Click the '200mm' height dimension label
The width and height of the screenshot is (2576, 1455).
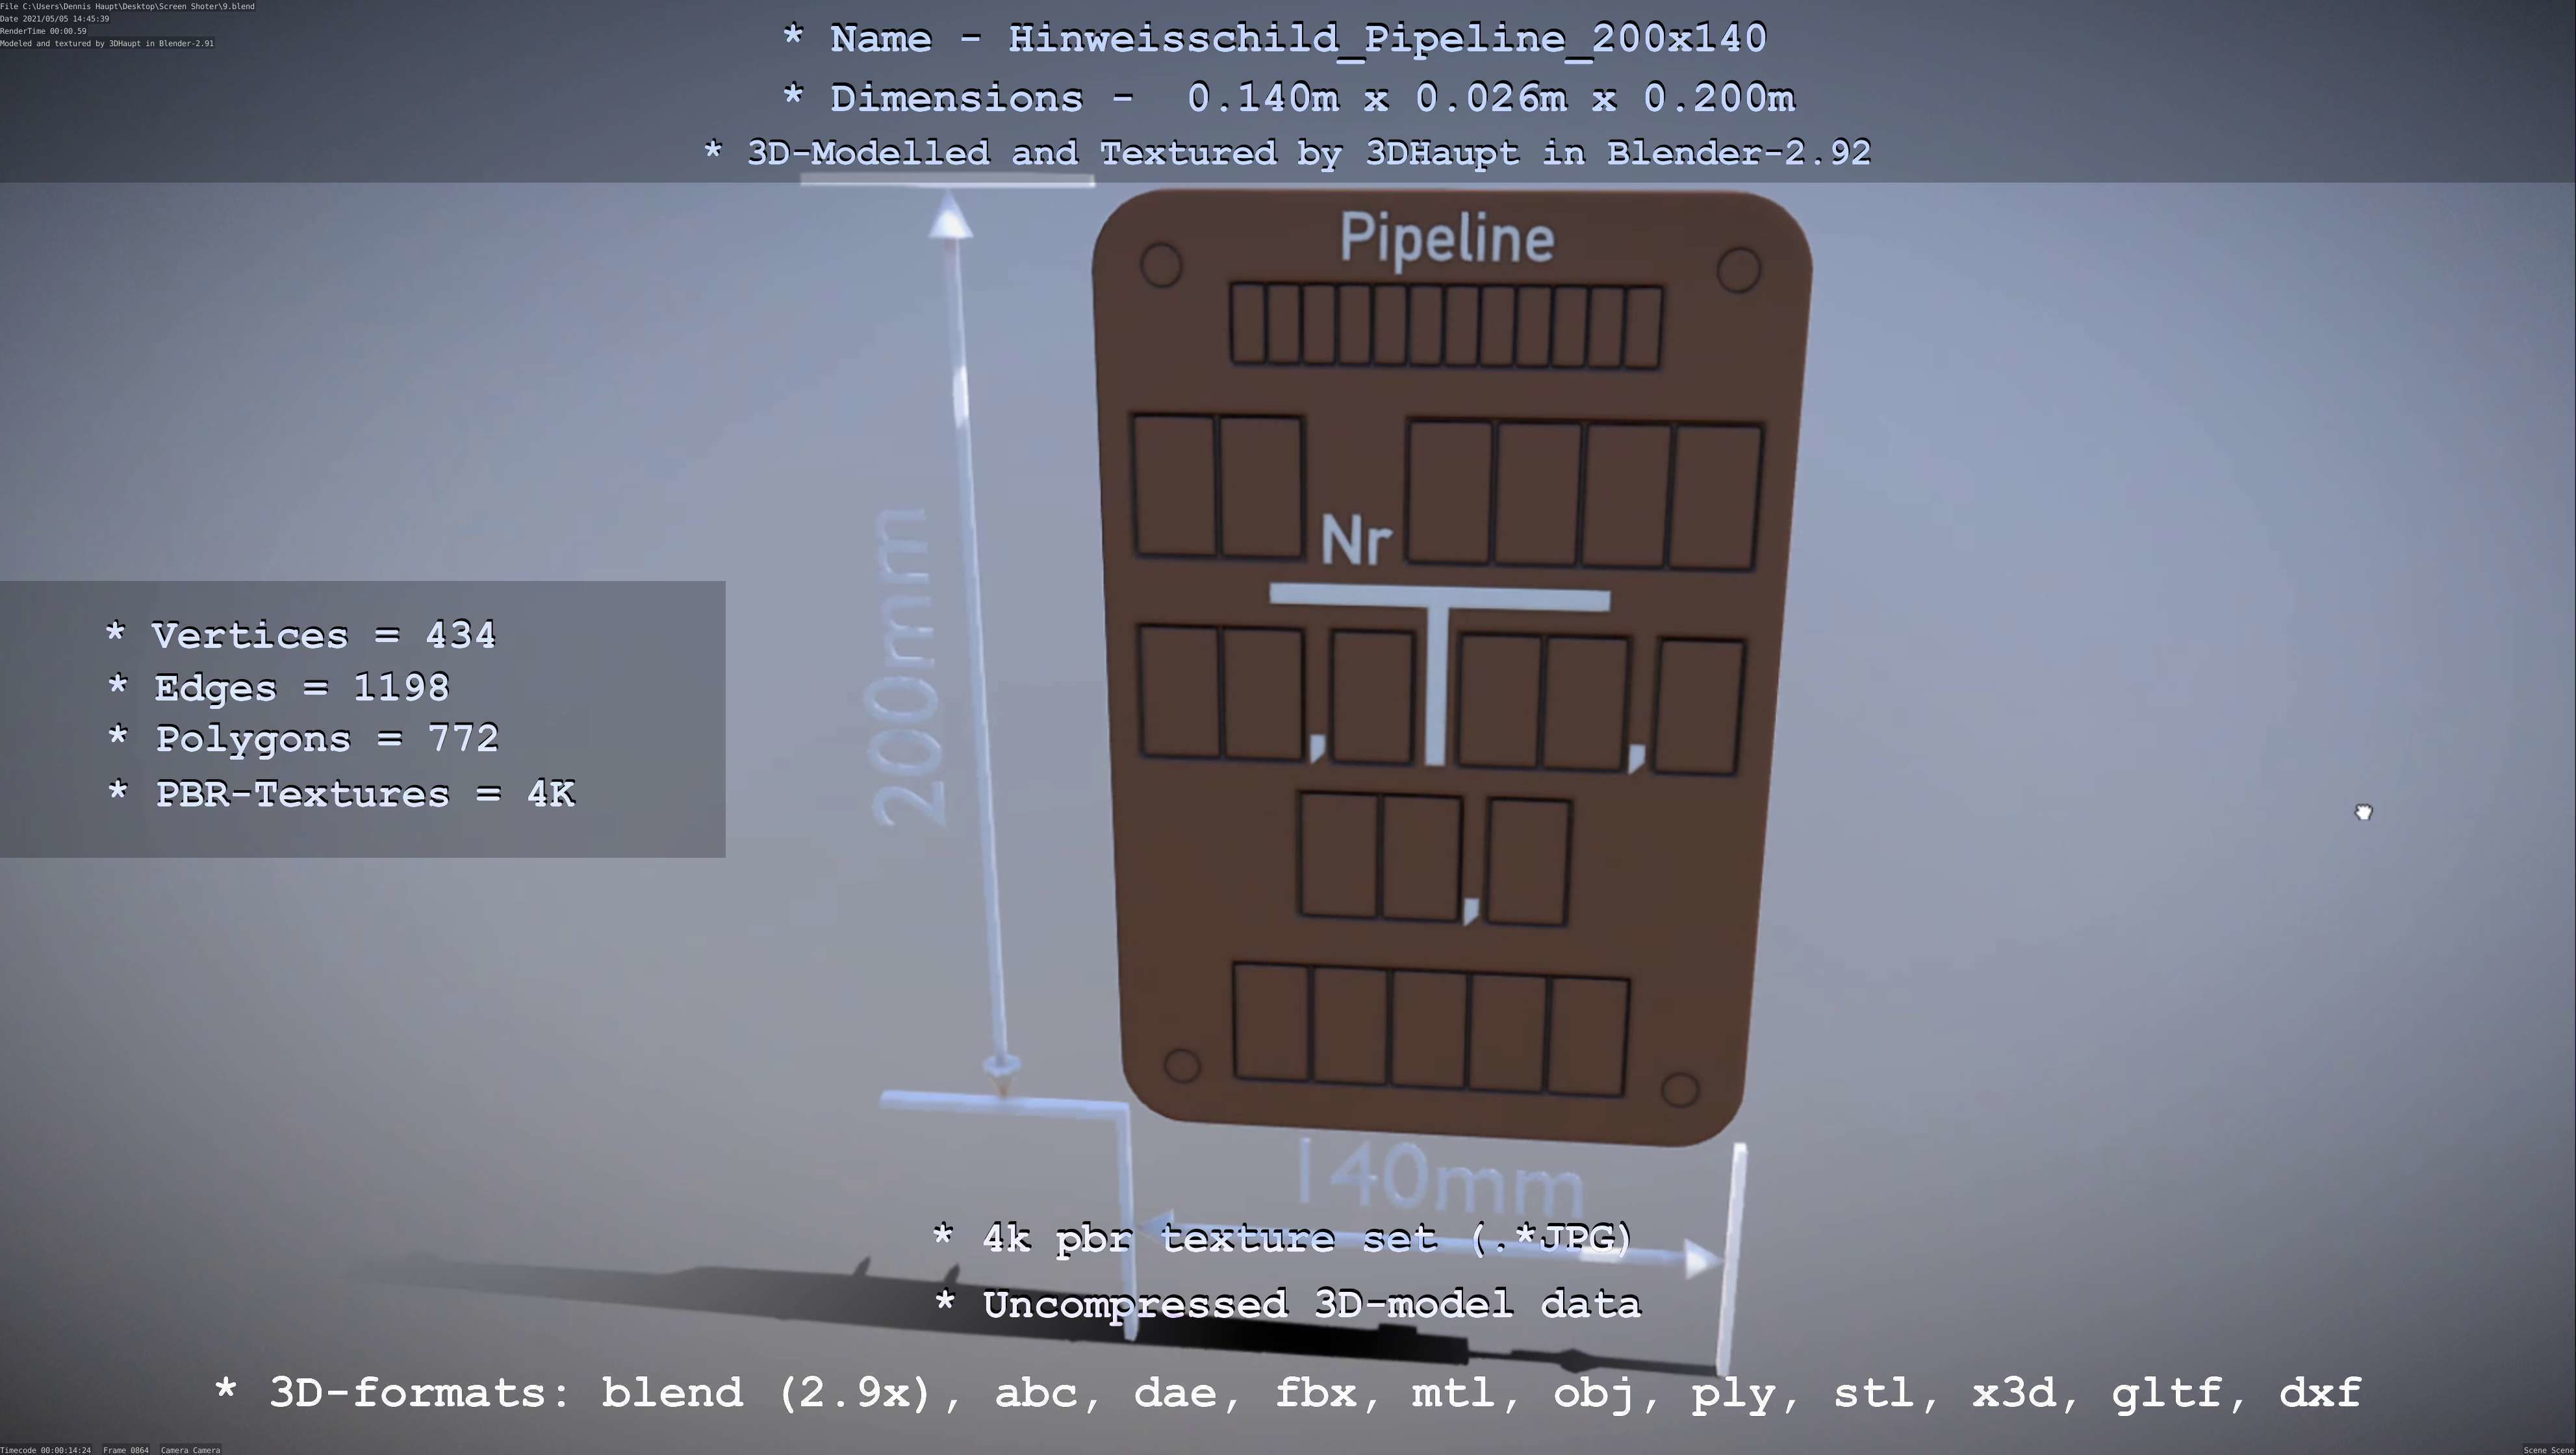[906, 668]
